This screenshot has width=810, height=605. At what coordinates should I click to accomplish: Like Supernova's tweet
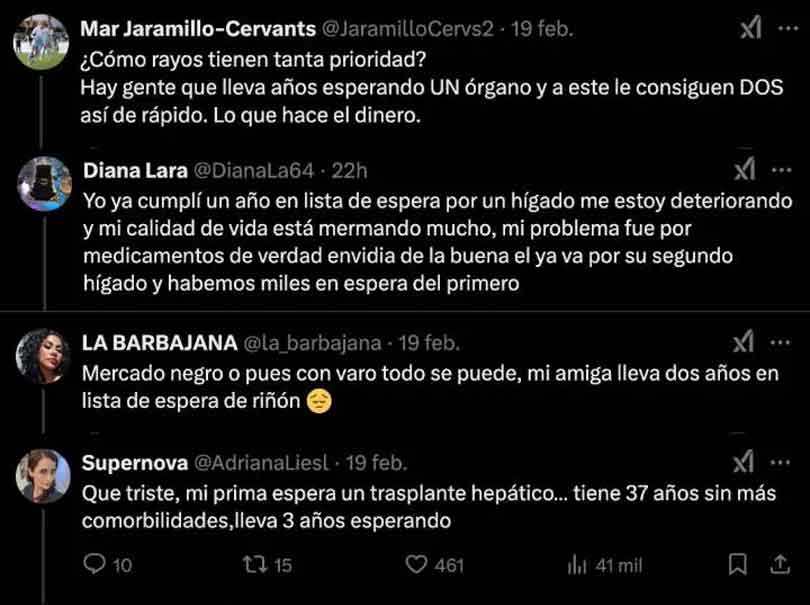tap(419, 564)
